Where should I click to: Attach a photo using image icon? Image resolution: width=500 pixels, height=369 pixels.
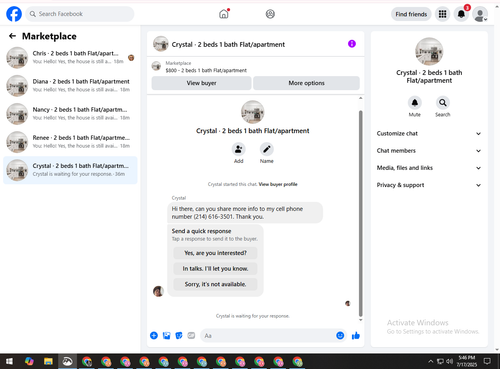coord(166,336)
